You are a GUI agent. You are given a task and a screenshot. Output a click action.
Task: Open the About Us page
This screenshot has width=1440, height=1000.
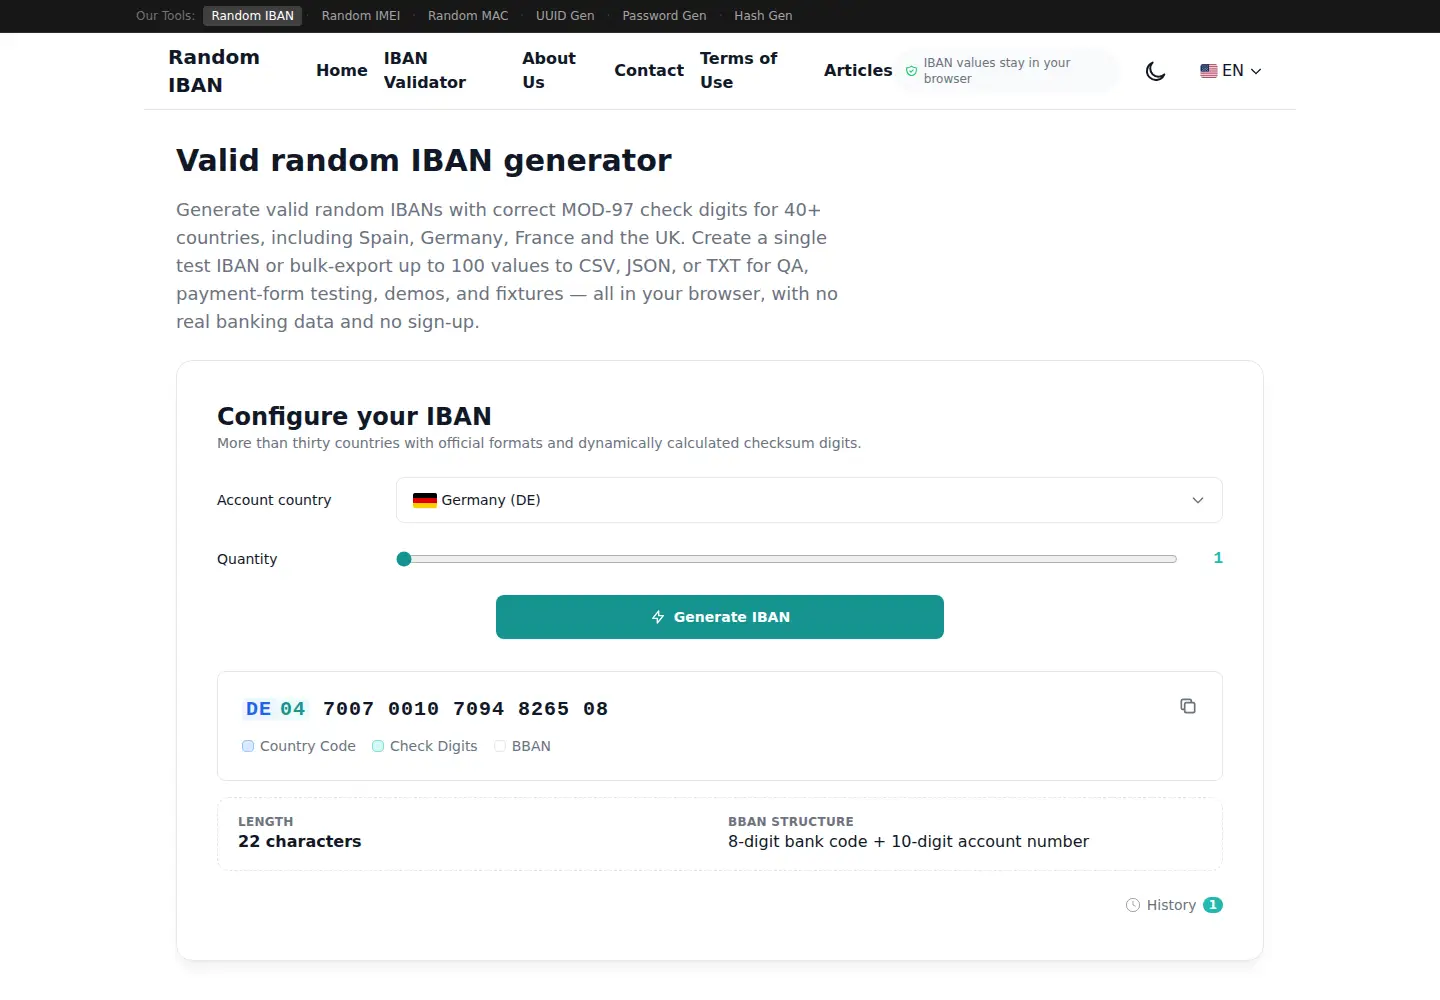point(549,70)
